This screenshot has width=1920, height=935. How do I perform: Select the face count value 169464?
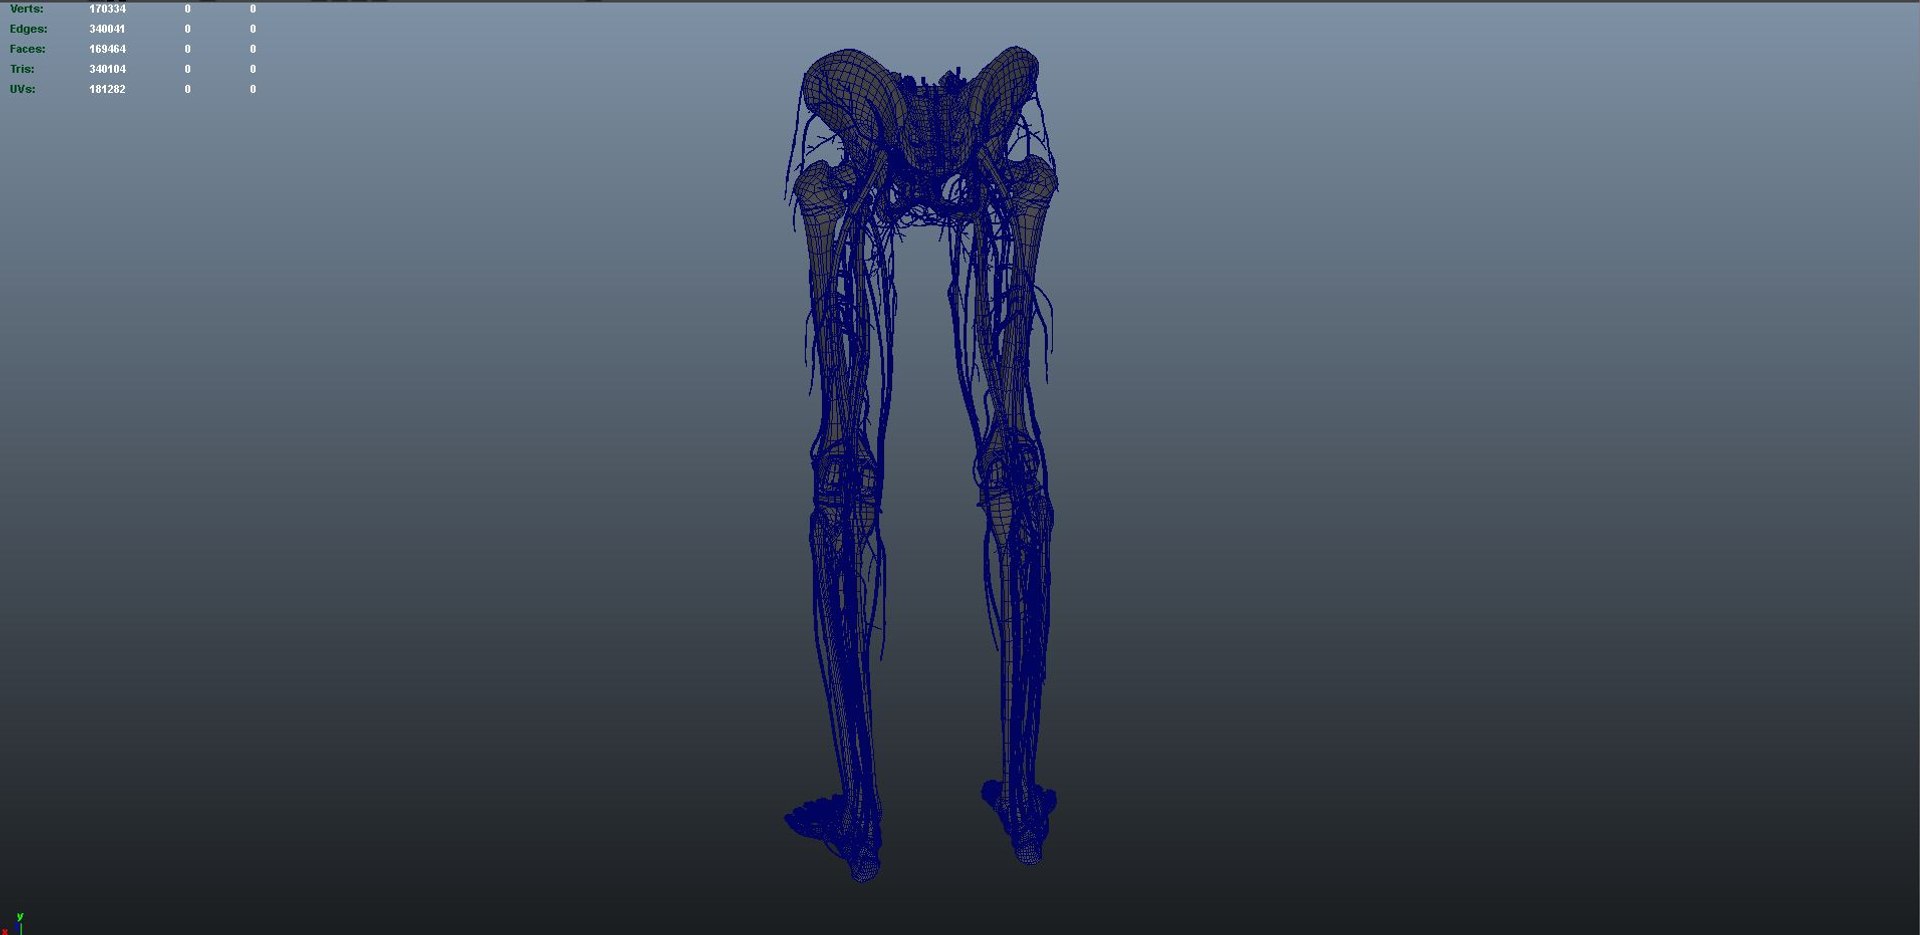pos(107,49)
